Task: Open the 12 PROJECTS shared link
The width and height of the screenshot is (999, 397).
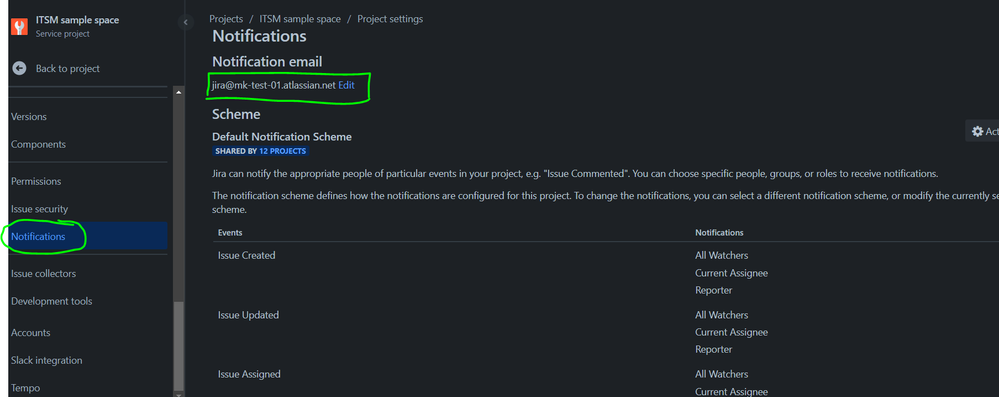Action: click(x=283, y=151)
